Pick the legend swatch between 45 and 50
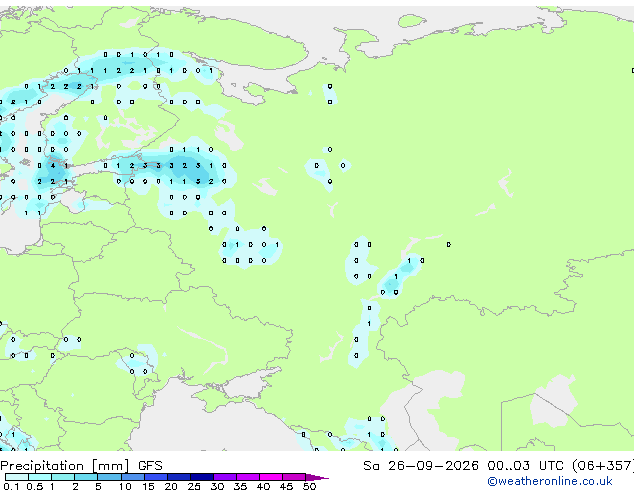Image resolution: width=634 pixels, height=490 pixels. pos(294,477)
